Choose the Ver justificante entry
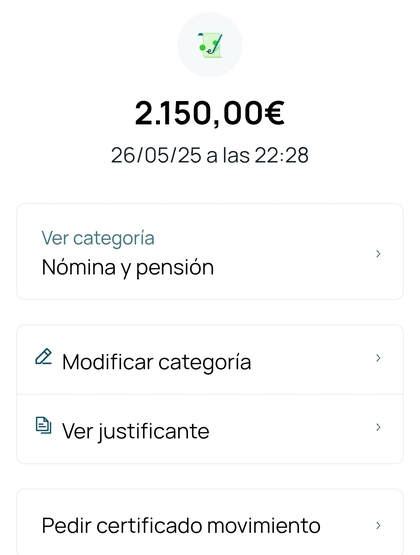The image size is (420, 555). point(210,429)
